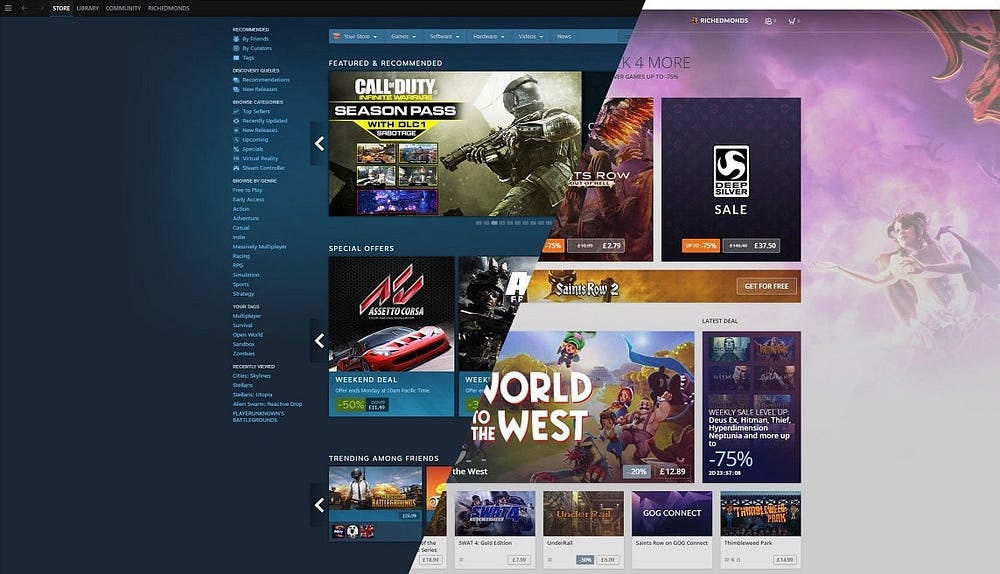
Task: Open the hamburger menu in Steam's title bar
Action: [8, 8]
